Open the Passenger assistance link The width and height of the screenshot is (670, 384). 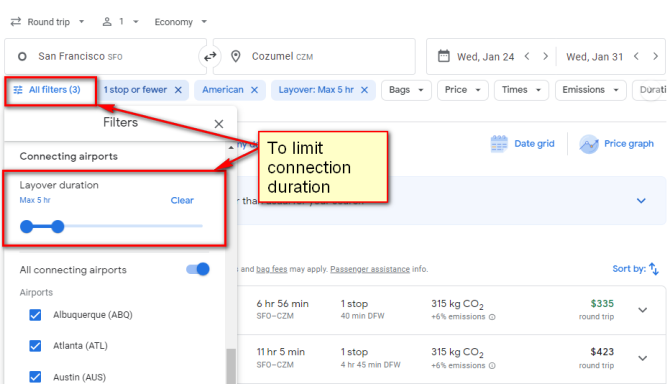pyautogui.click(x=370, y=269)
